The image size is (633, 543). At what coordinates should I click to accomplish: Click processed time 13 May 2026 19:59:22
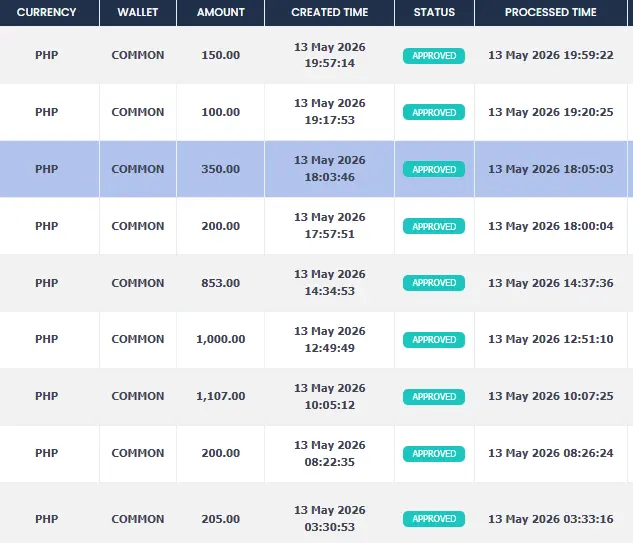(x=551, y=55)
